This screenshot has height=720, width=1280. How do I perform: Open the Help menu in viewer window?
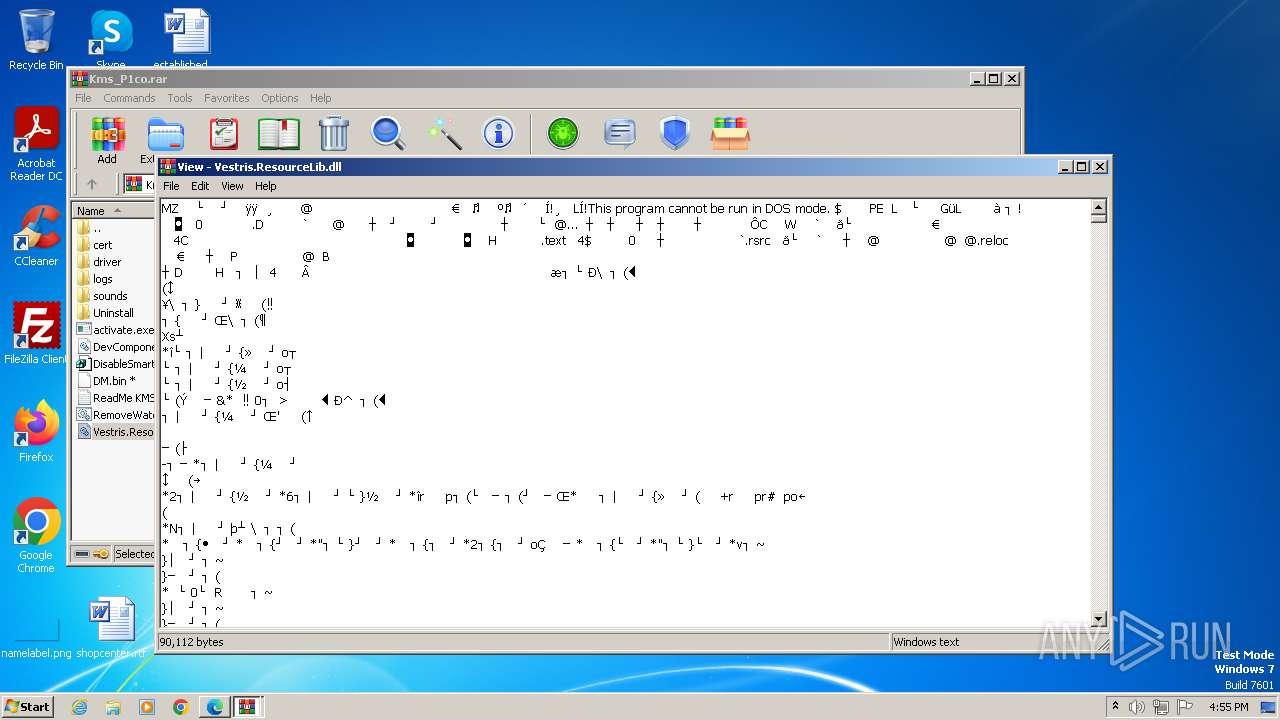(x=265, y=186)
